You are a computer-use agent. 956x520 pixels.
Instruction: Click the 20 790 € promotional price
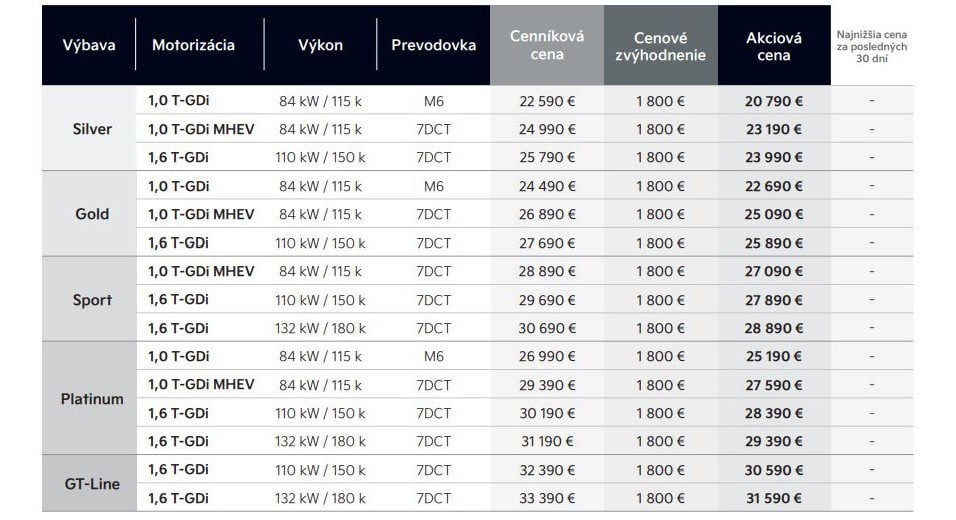pyautogui.click(x=774, y=101)
